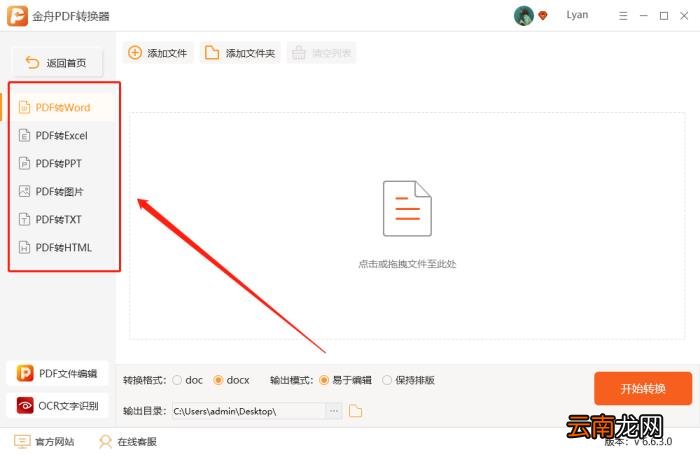Maximize the converter window
The width and height of the screenshot is (700, 455).
(664, 16)
